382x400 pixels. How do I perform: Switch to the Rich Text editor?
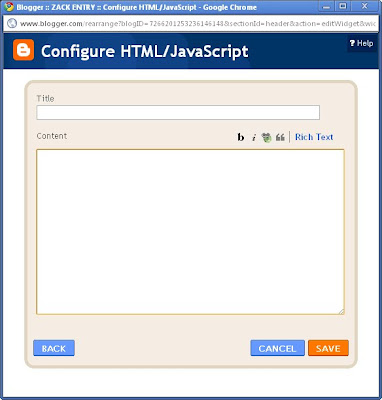pos(314,137)
